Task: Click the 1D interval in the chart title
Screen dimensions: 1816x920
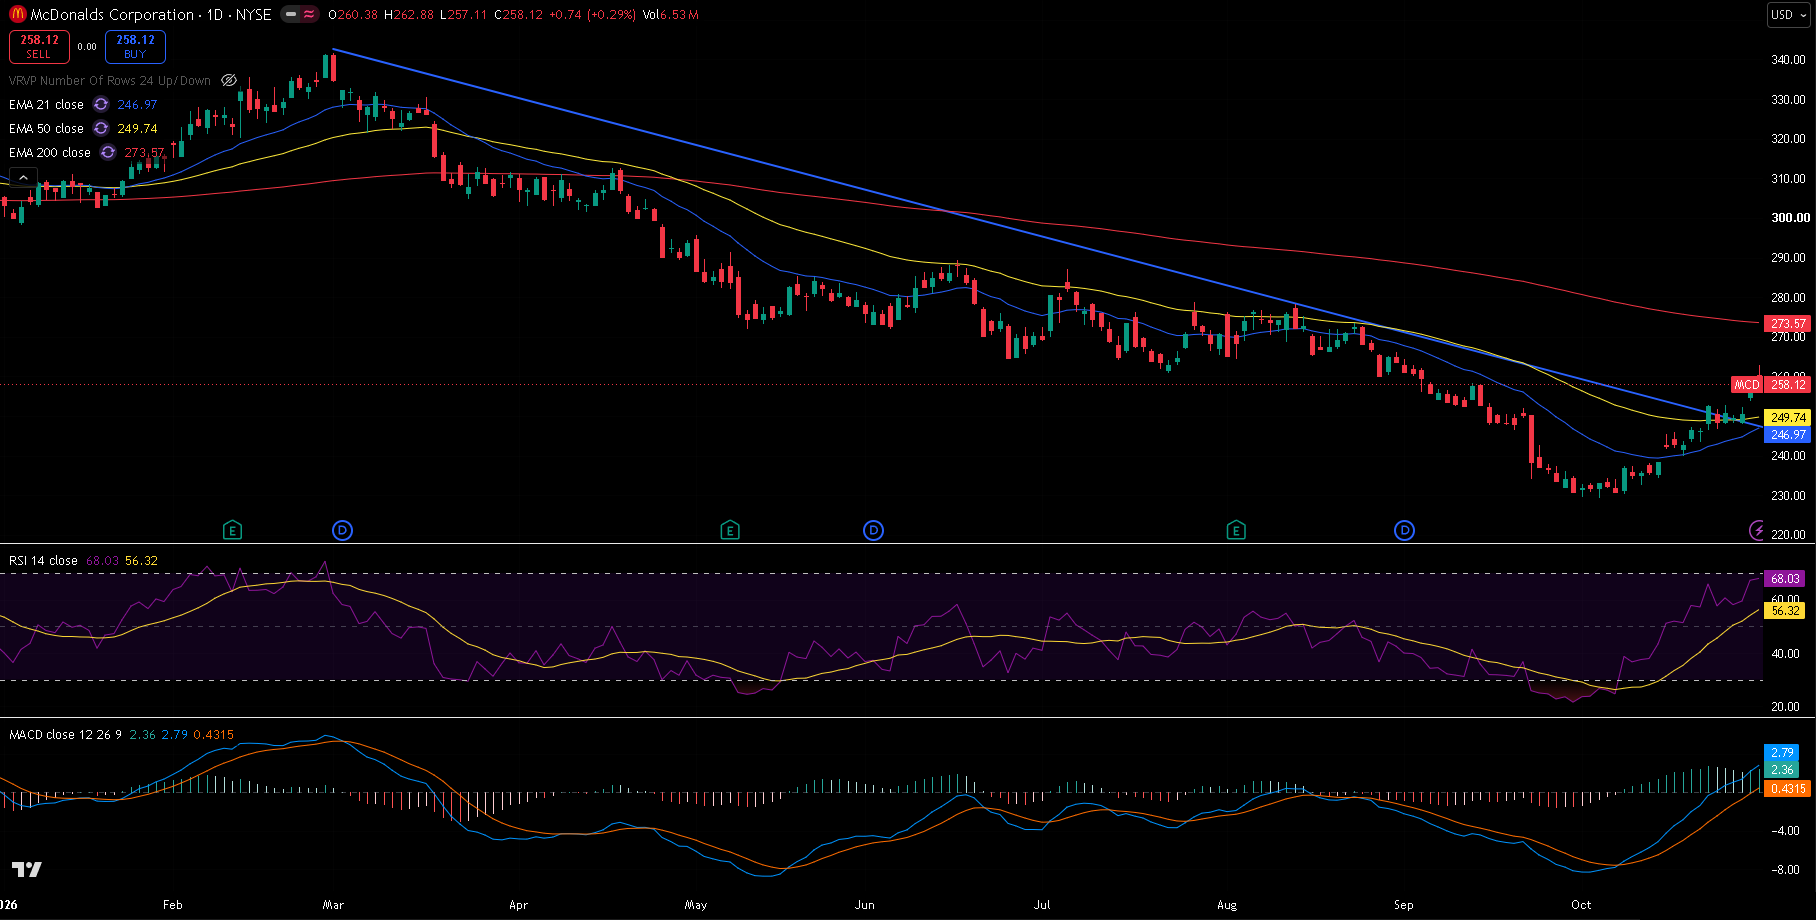Action: (x=215, y=15)
